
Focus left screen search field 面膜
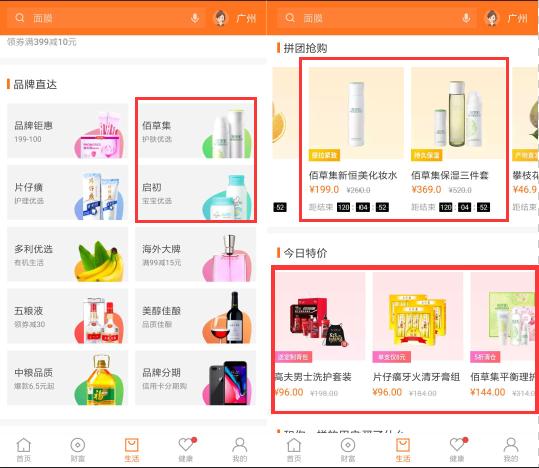click(106, 18)
